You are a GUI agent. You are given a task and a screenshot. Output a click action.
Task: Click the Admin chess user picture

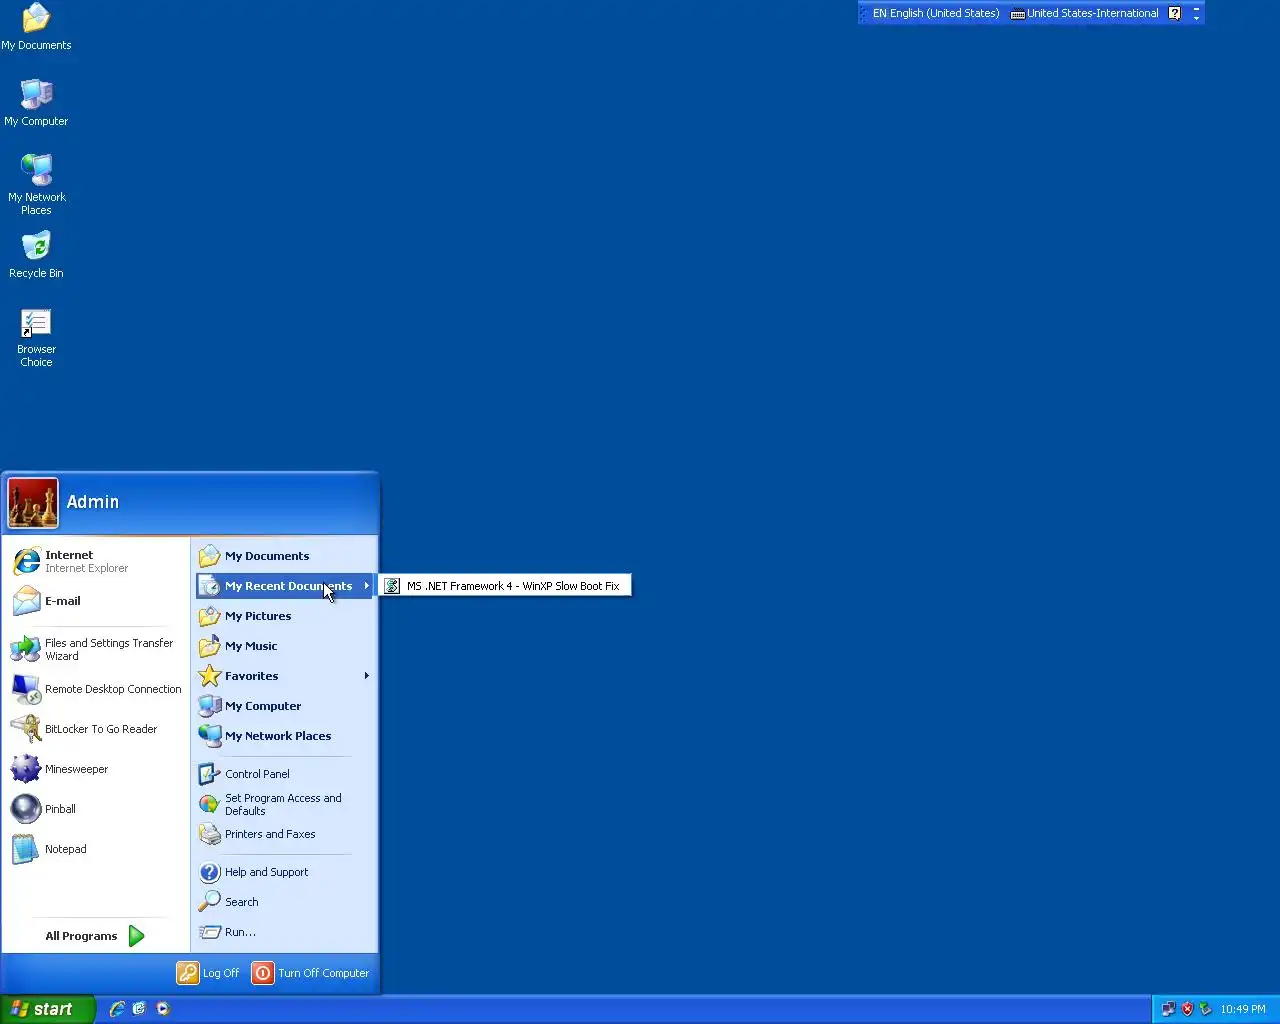point(33,503)
